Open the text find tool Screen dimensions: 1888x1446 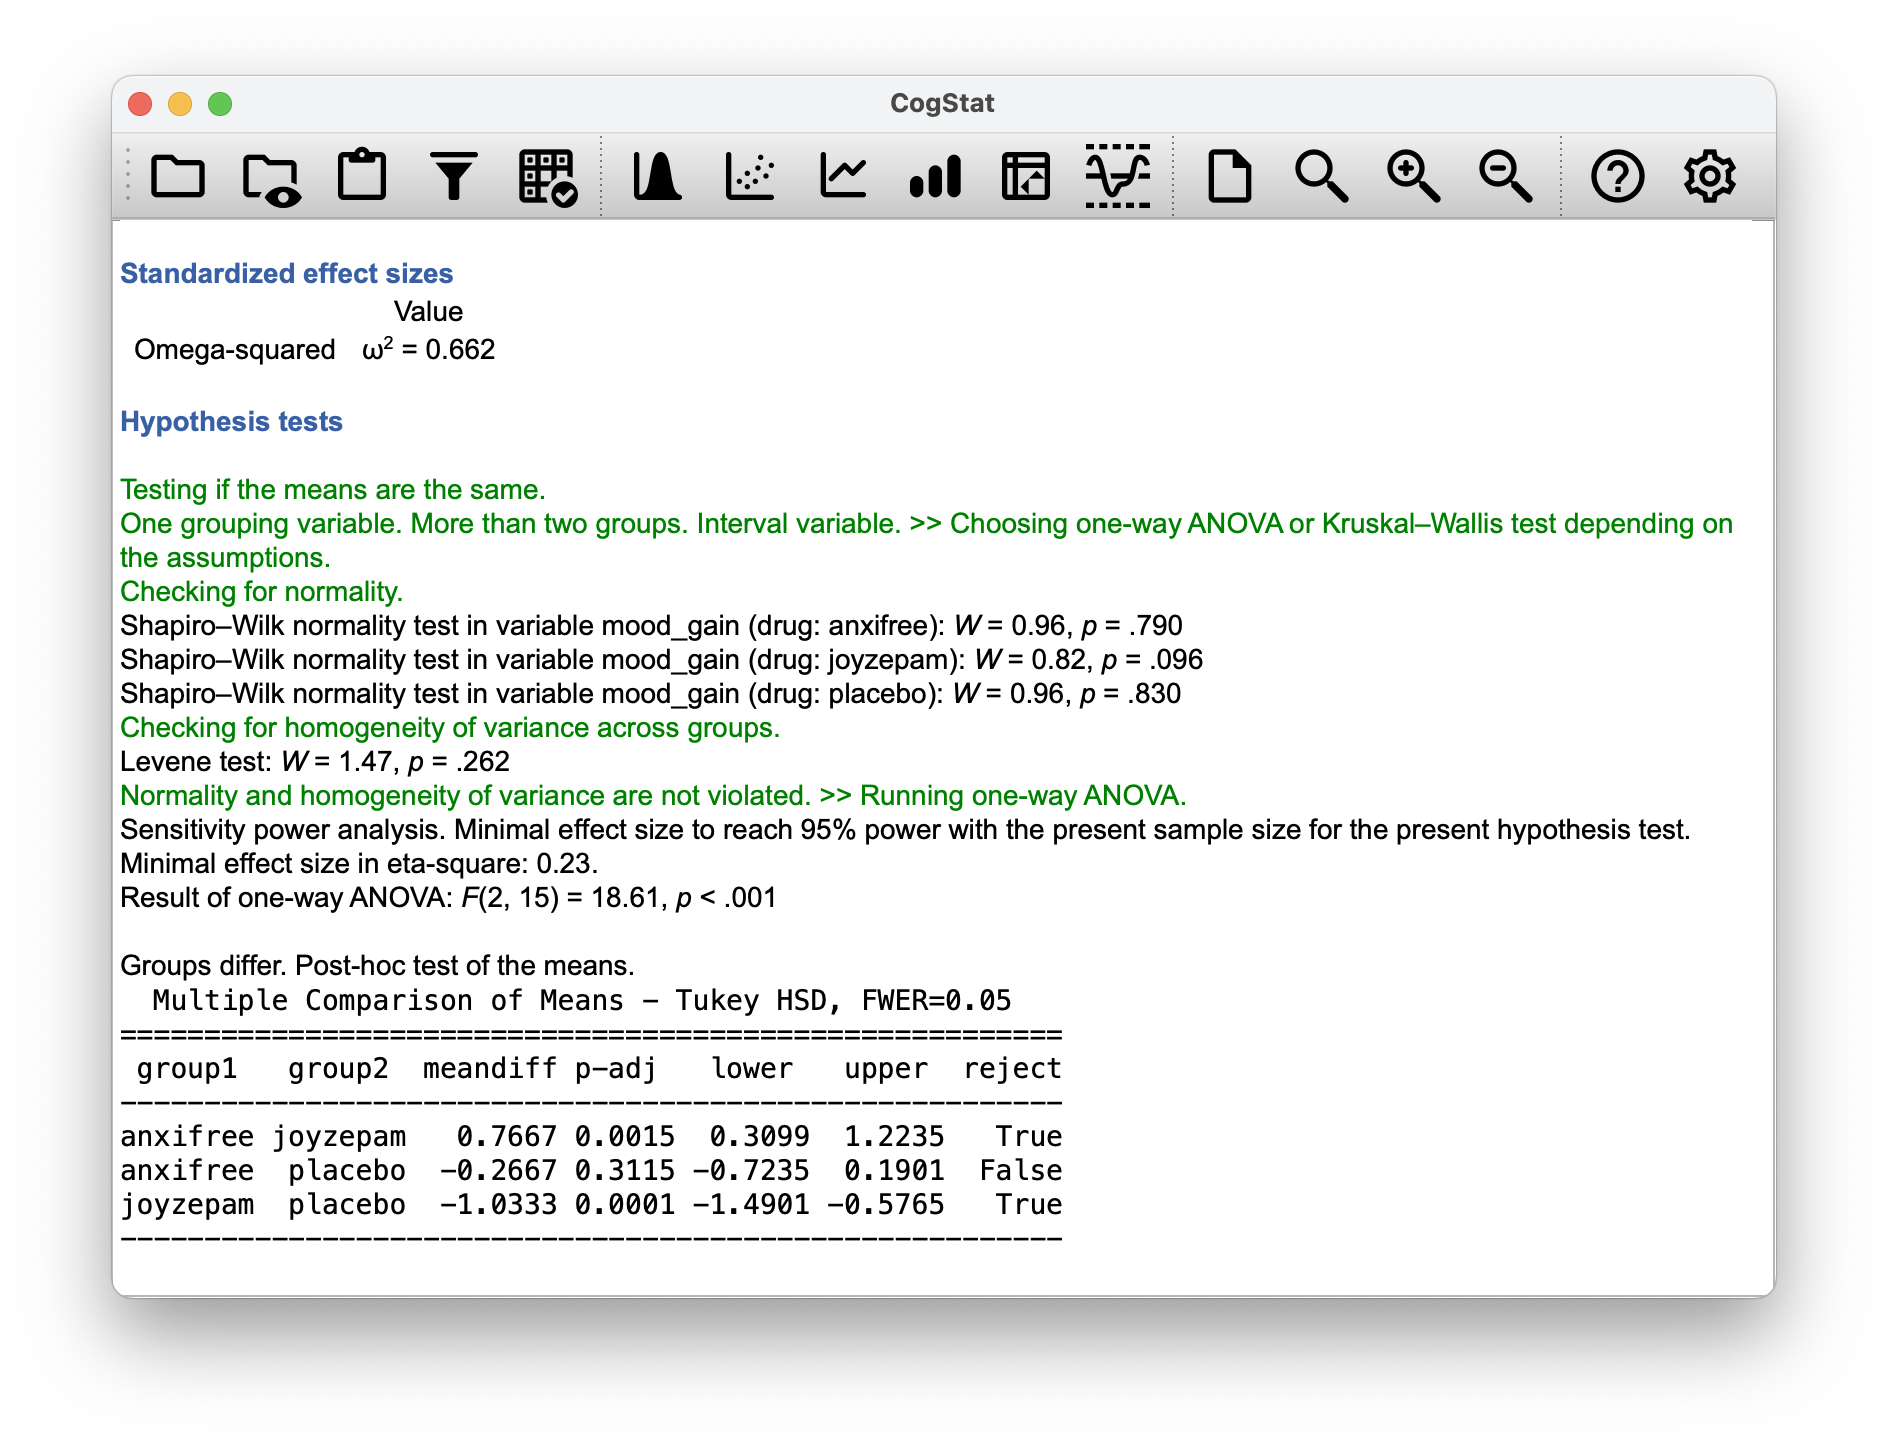coord(1322,176)
